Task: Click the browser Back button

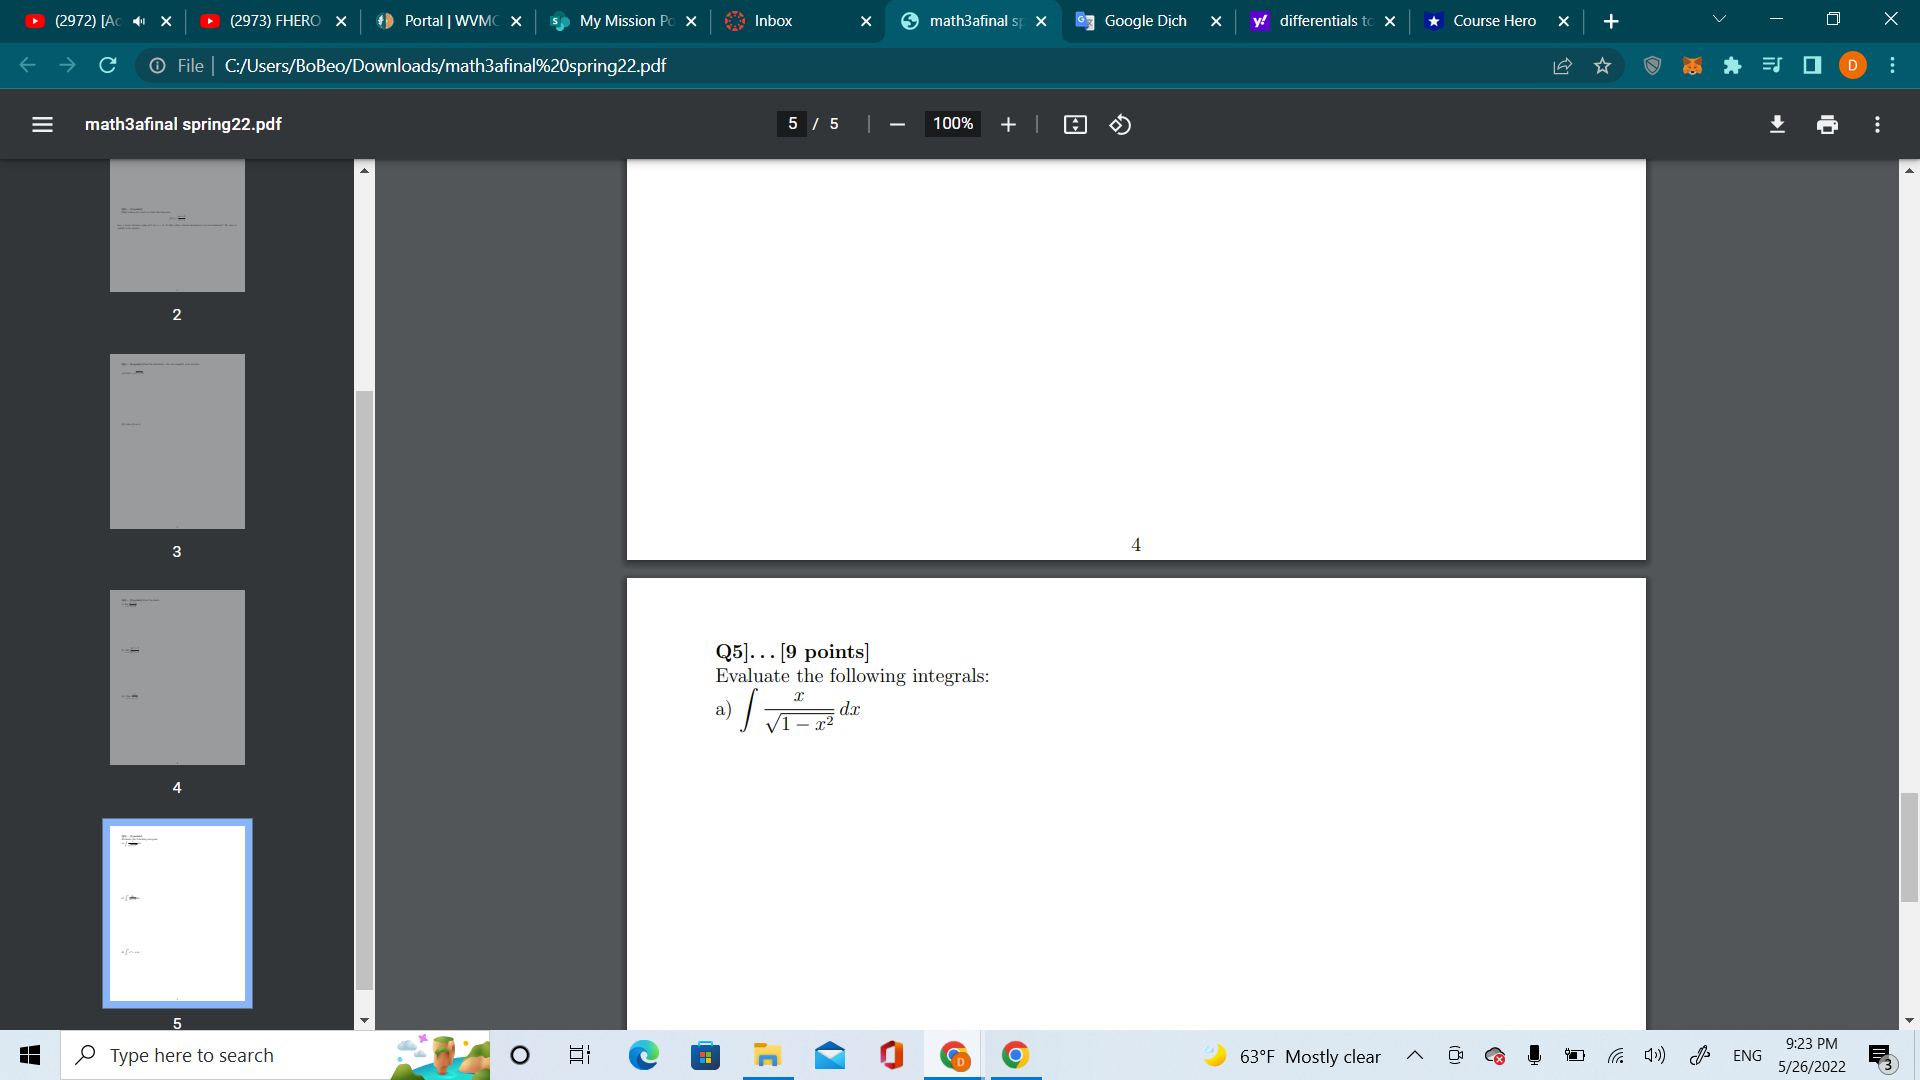Action: (x=26, y=65)
